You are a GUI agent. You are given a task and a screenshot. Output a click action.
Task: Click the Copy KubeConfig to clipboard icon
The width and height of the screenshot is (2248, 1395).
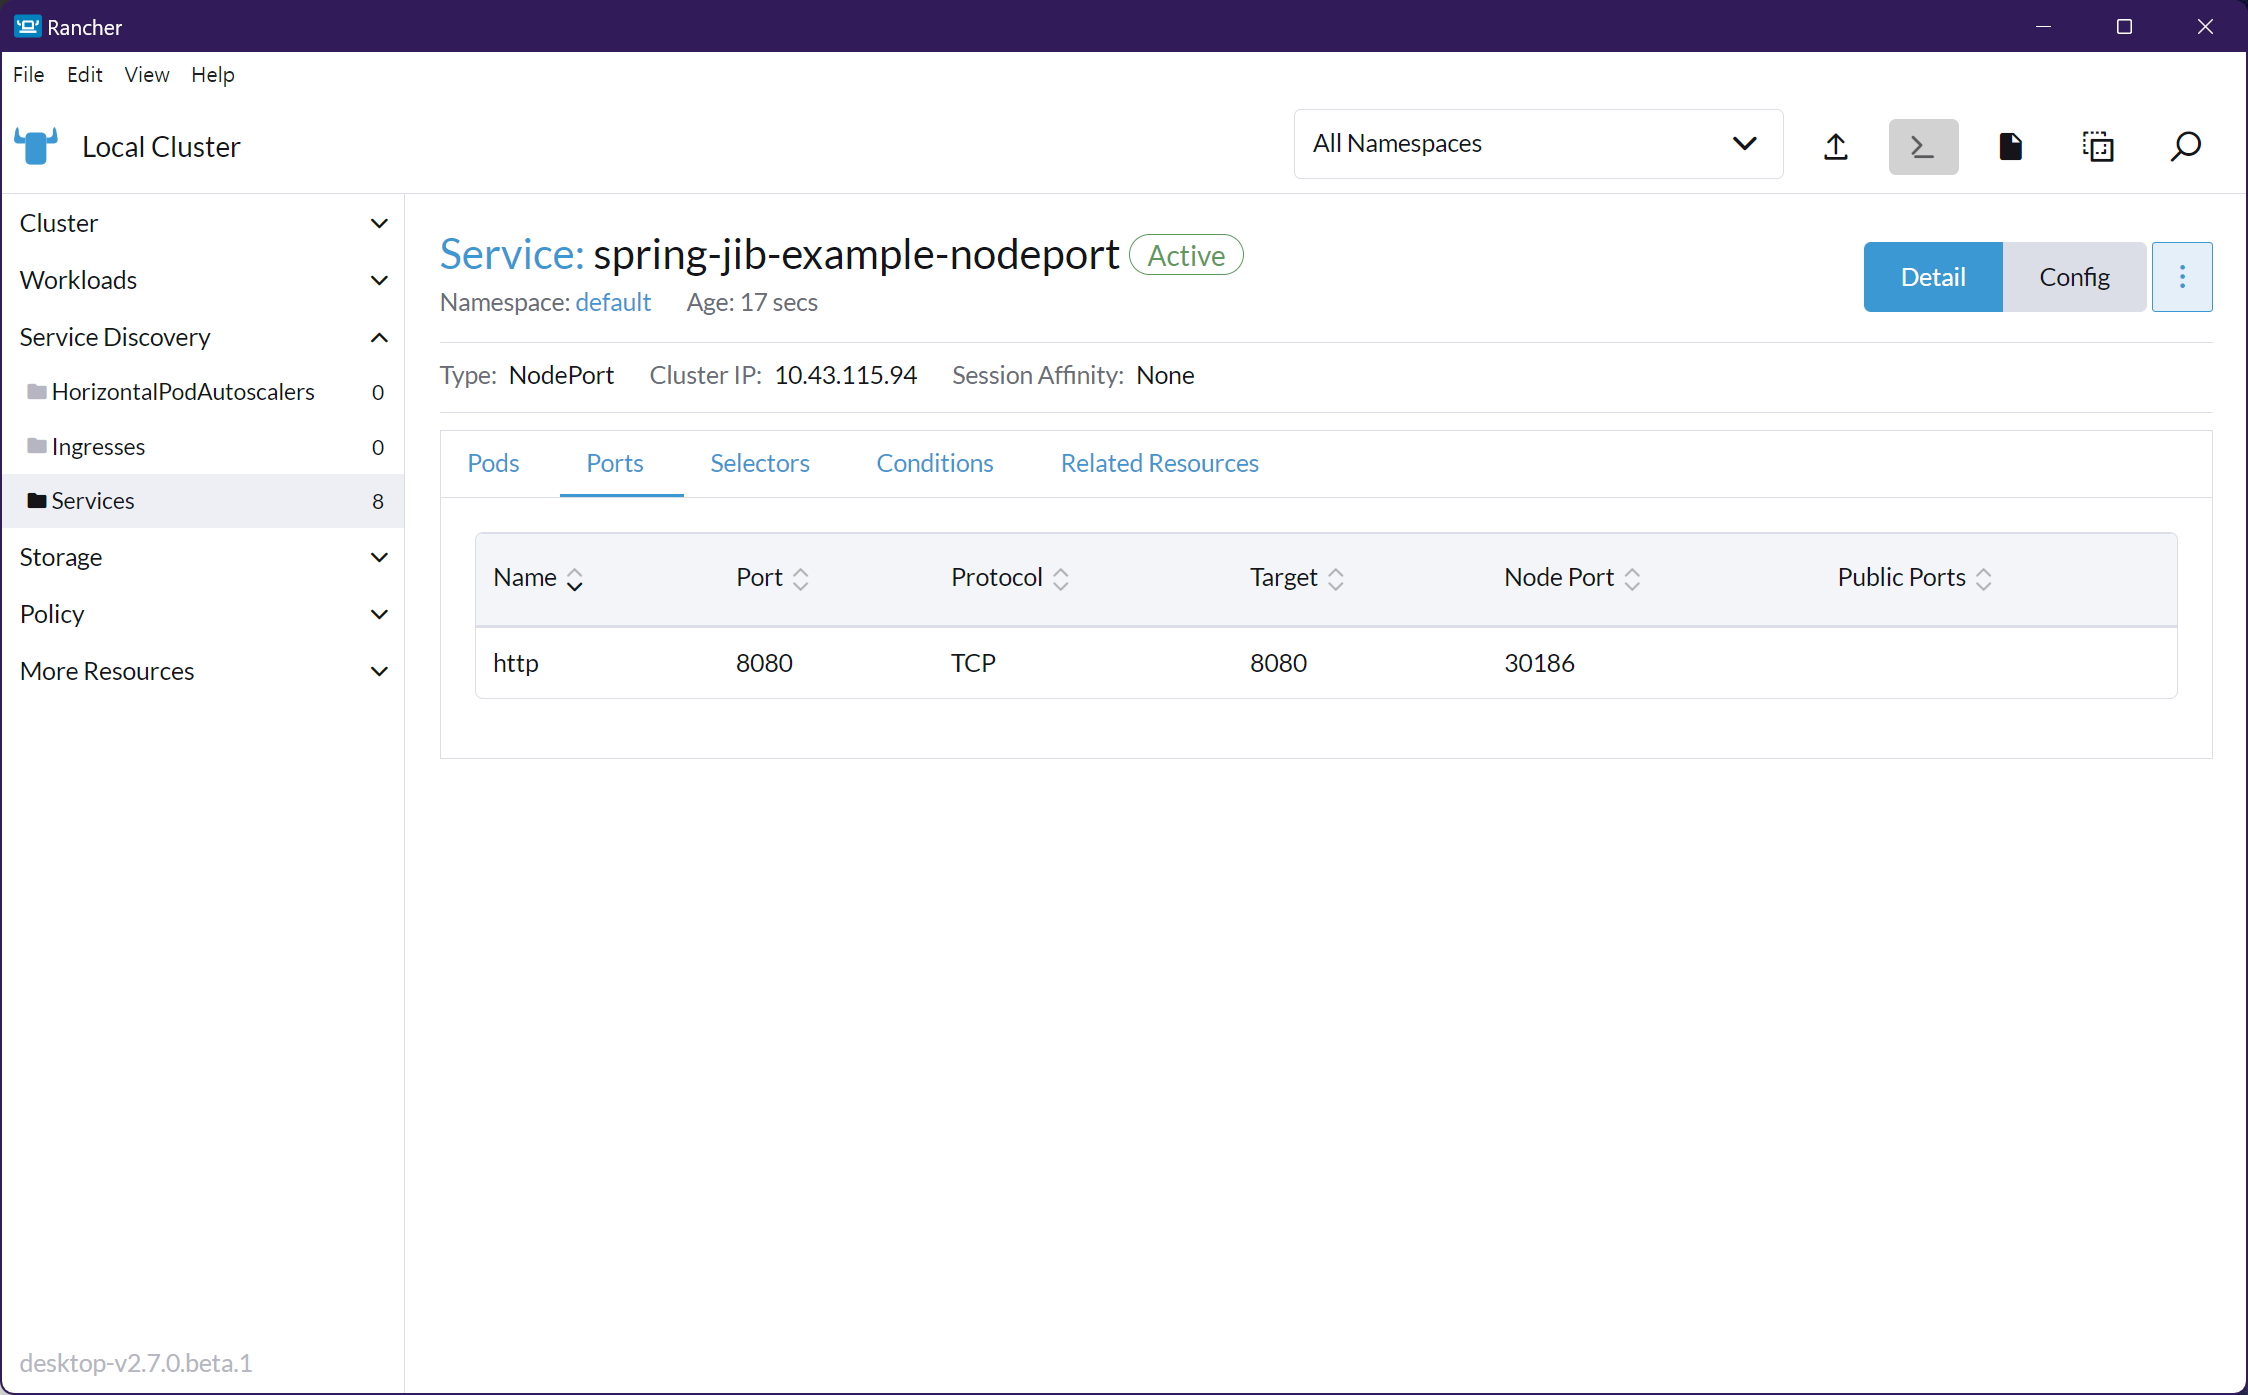point(2098,146)
